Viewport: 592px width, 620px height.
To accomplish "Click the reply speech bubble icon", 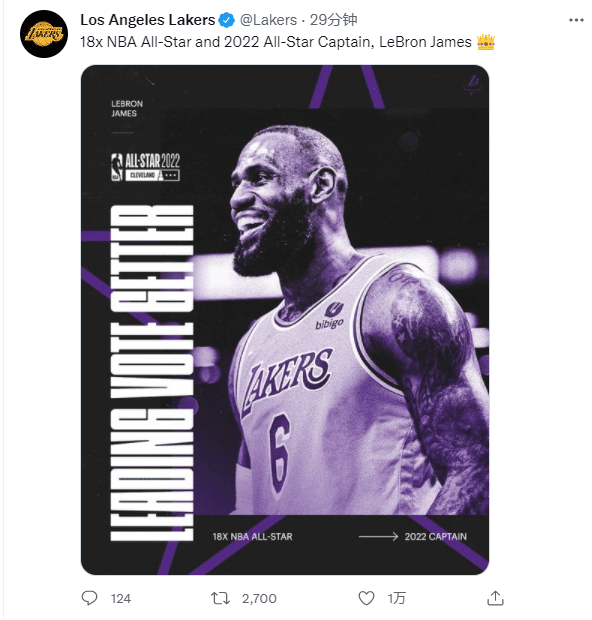I will point(89,598).
